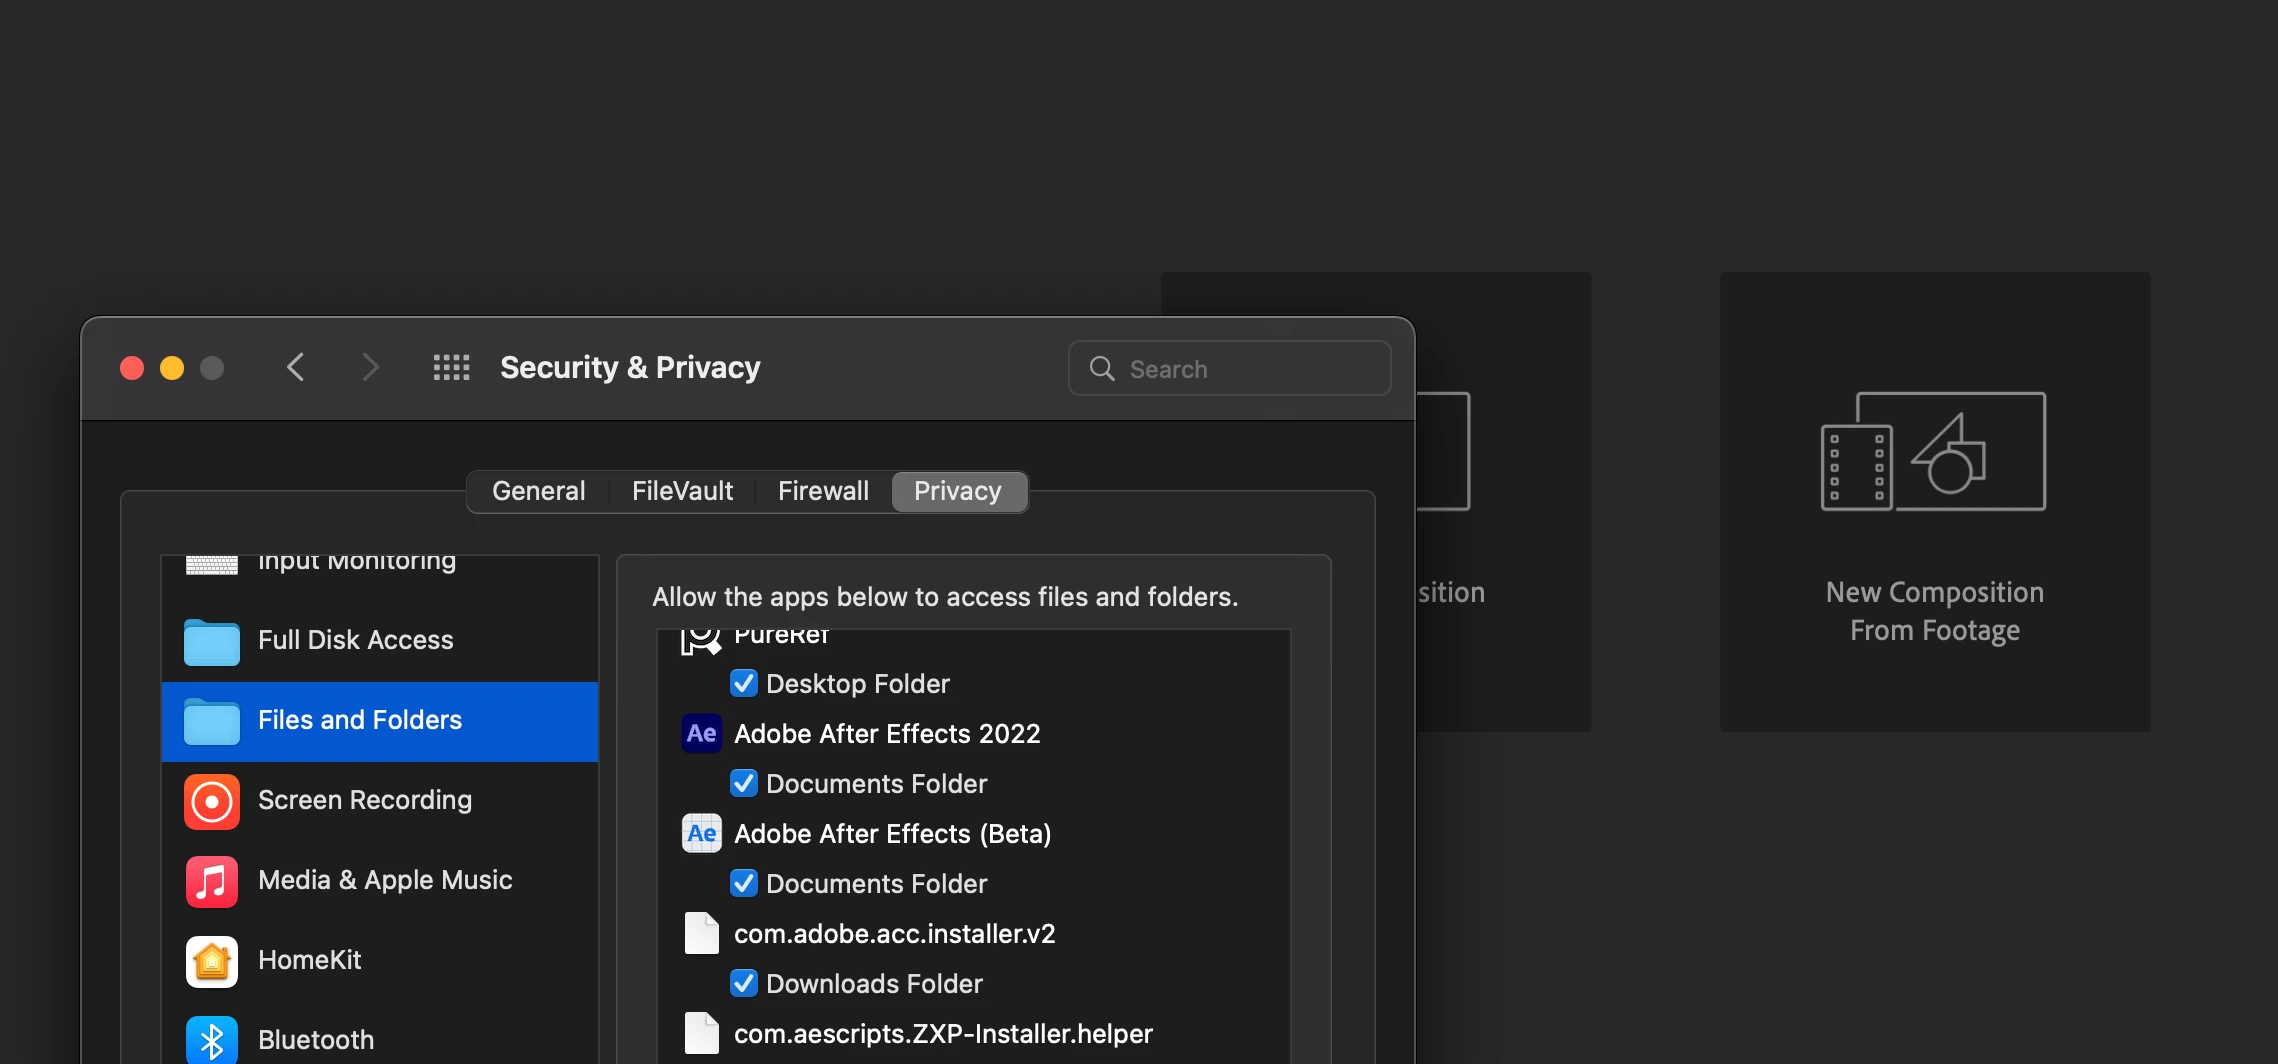Click the Adobe After Effects 2022 icon
2278x1064 pixels.
tap(702, 733)
